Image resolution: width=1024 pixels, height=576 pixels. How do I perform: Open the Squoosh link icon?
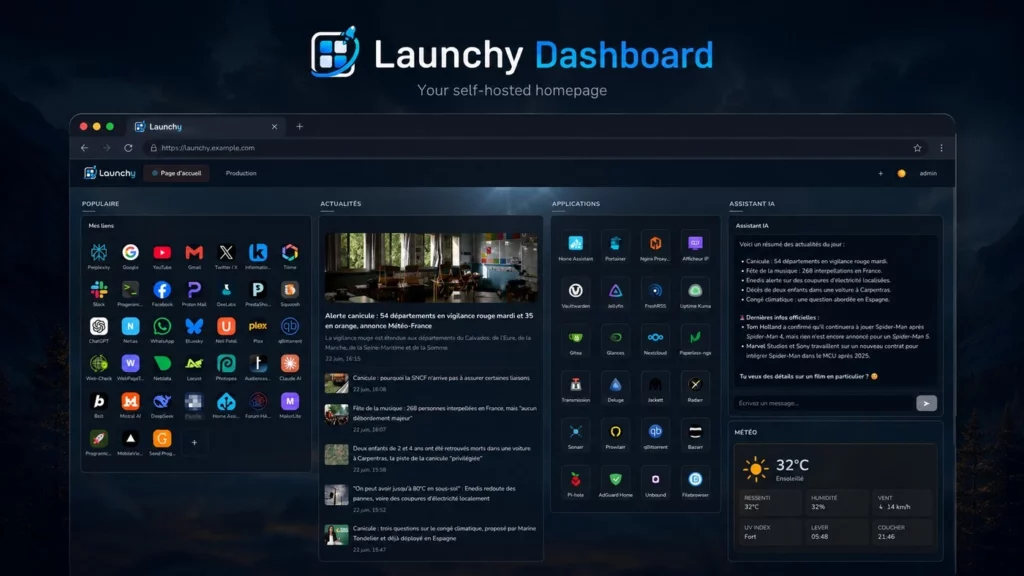(290, 290)
